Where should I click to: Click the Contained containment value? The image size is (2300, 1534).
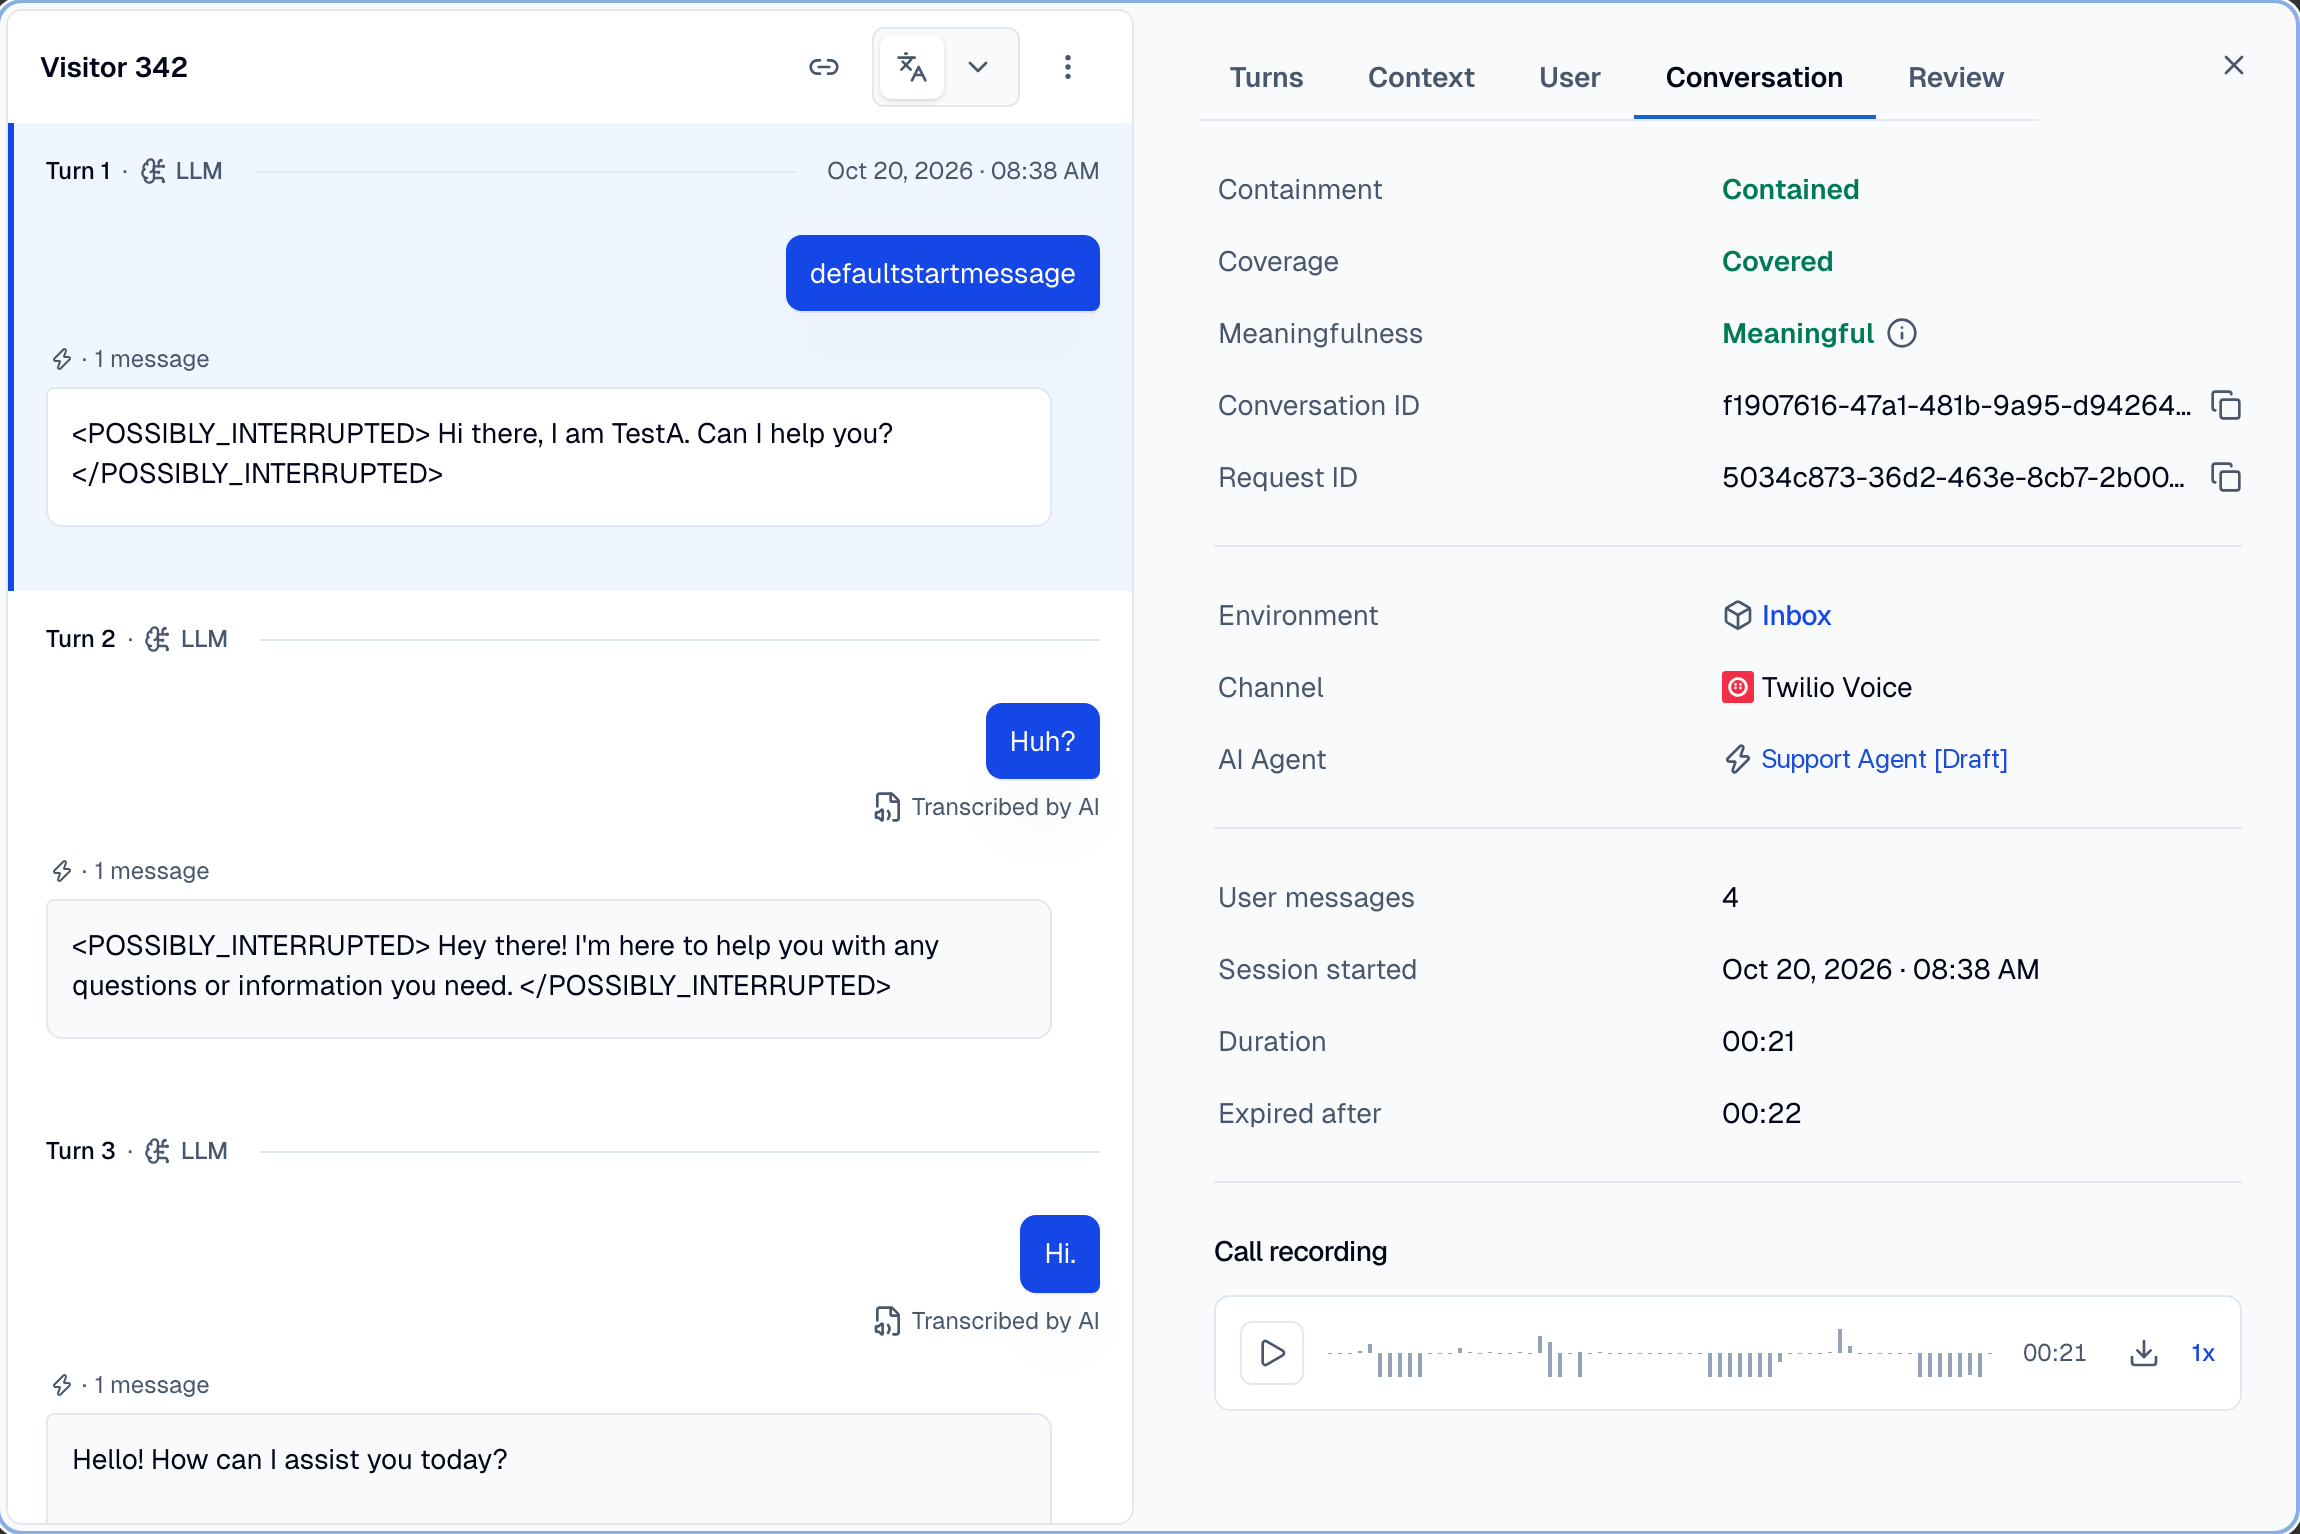1790,189
